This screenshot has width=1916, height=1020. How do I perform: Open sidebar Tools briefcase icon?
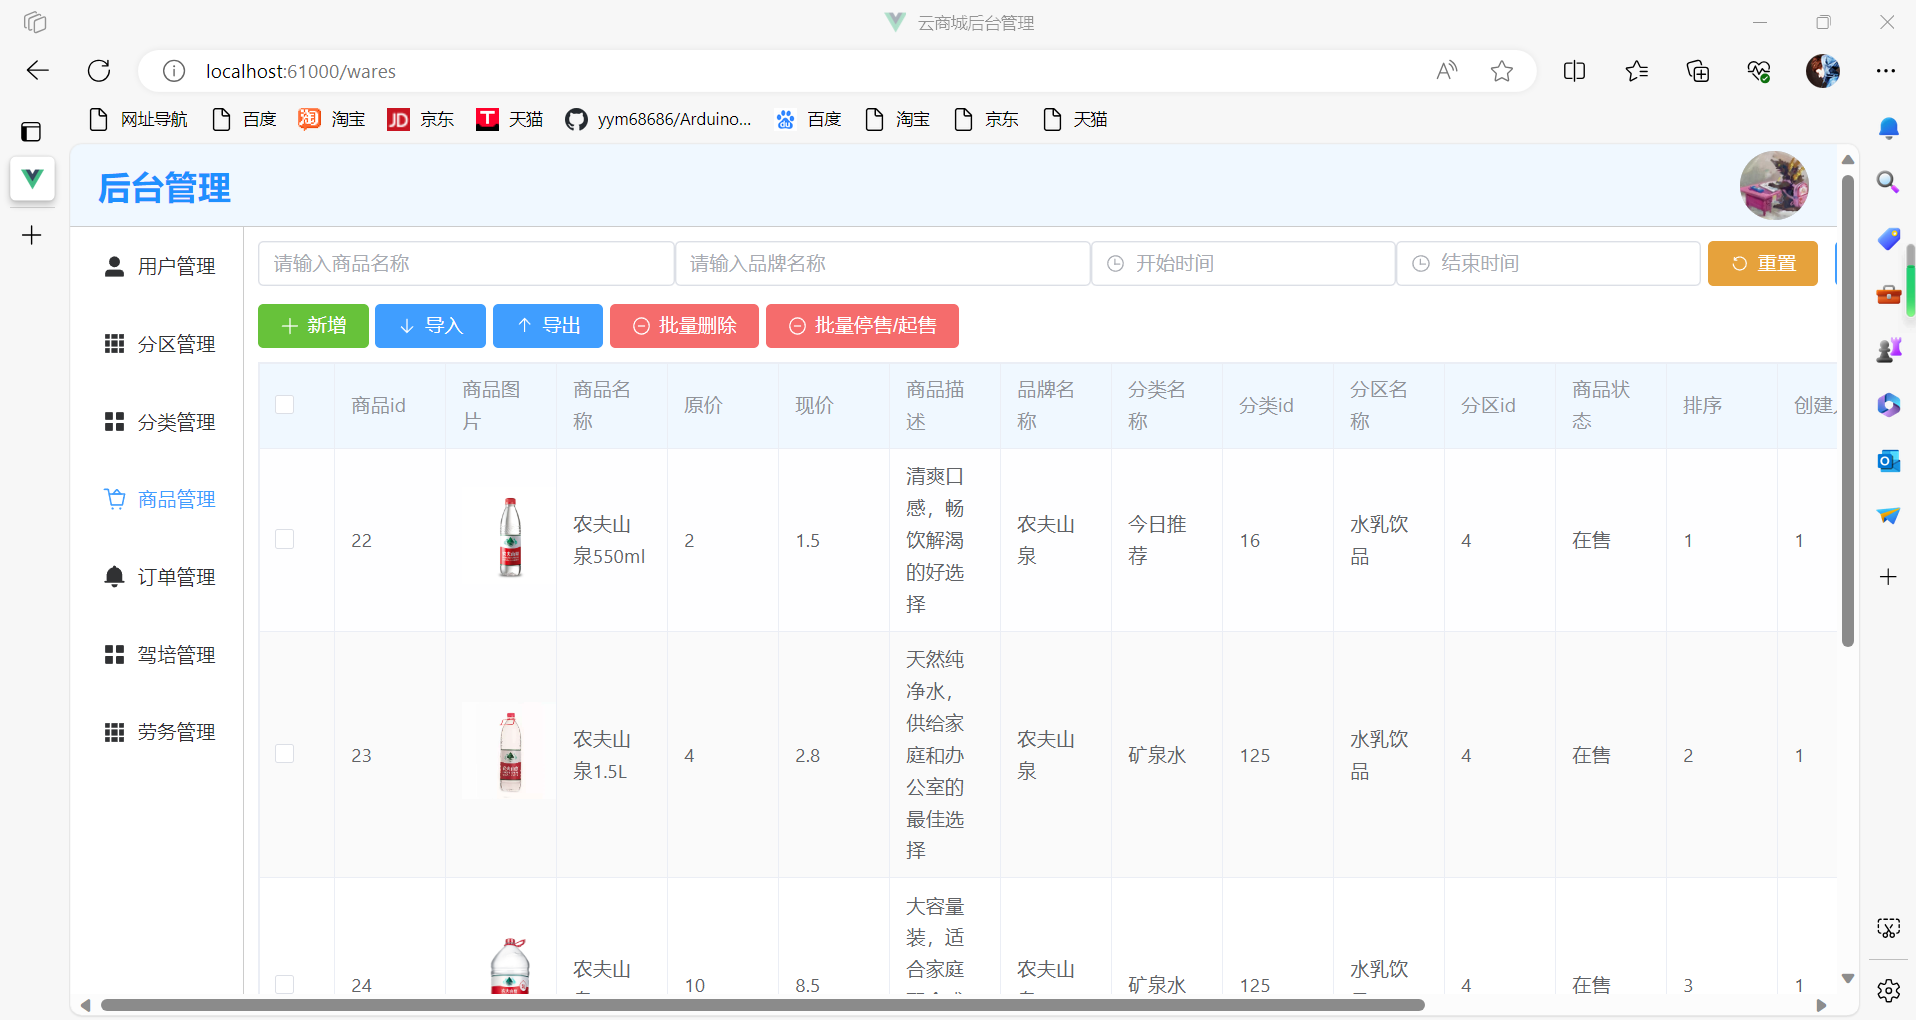click(1888, 294)
